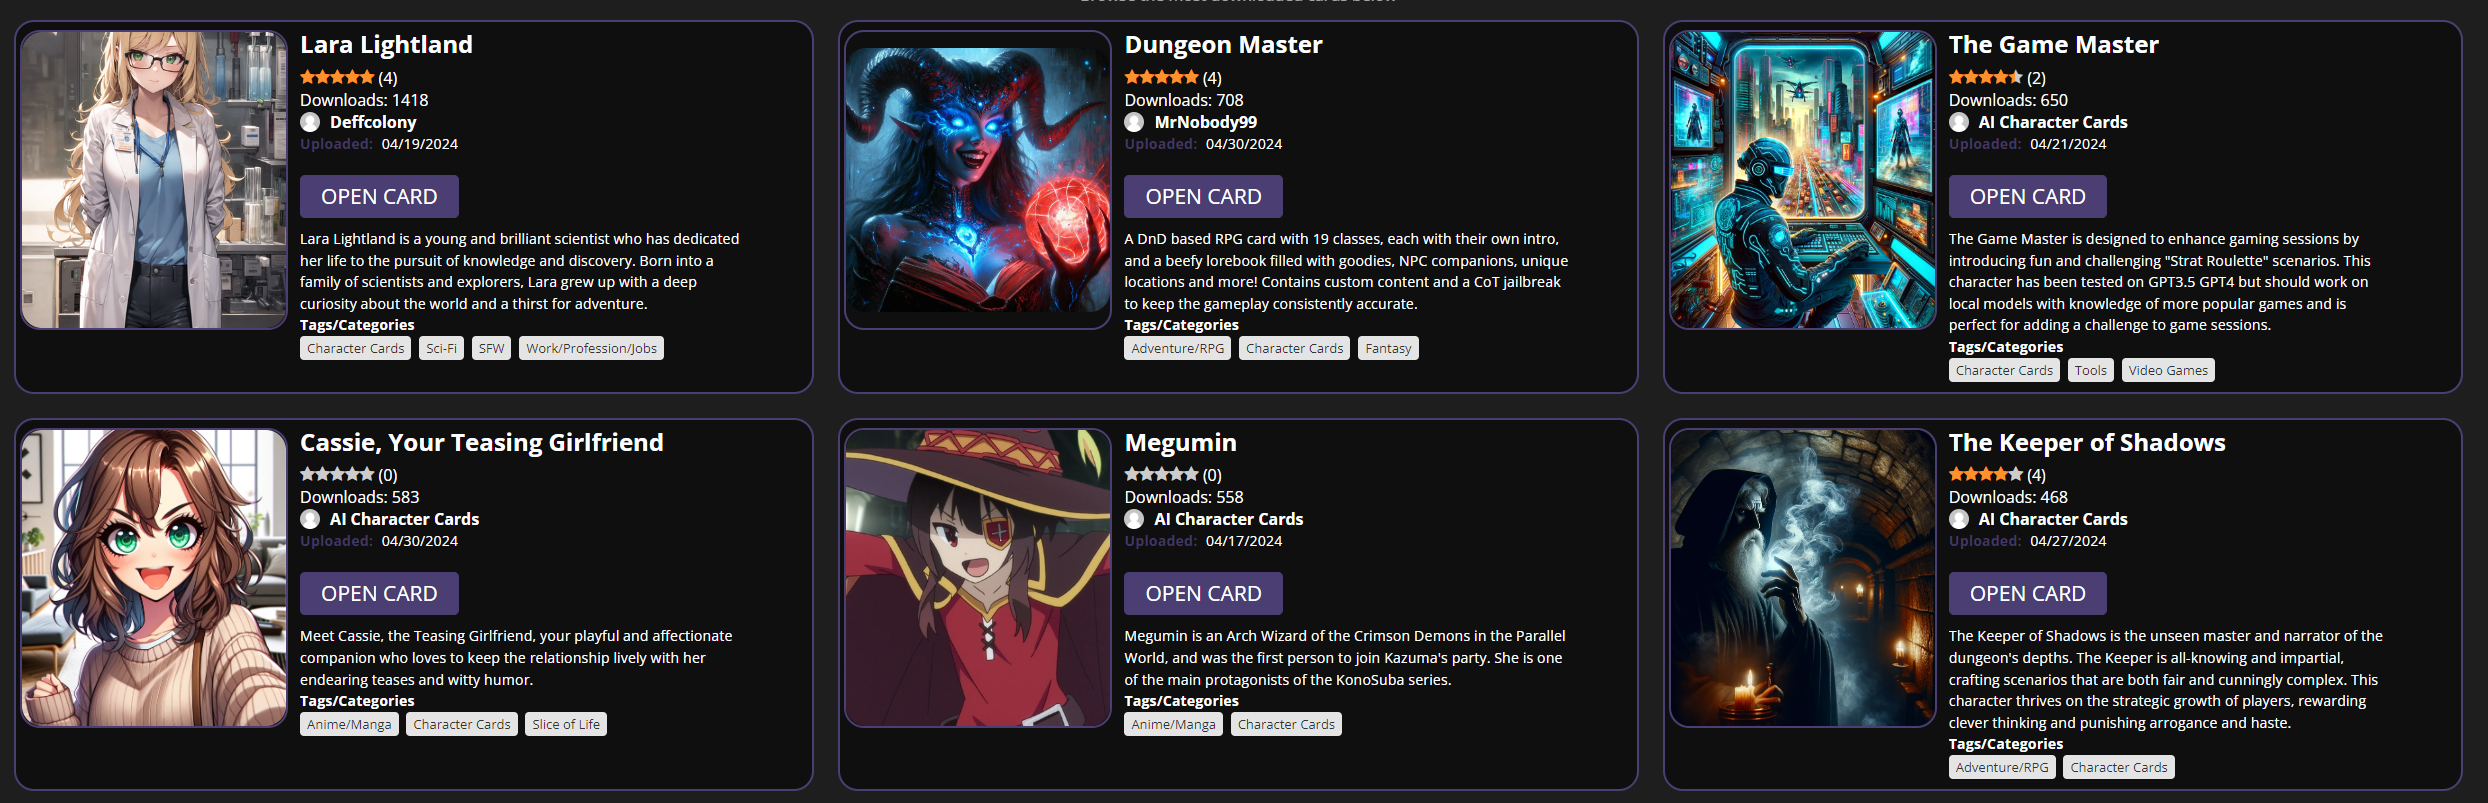Open the Lara Lightland card
This screenshot has width=2488, height=803.
pos(379,197)
